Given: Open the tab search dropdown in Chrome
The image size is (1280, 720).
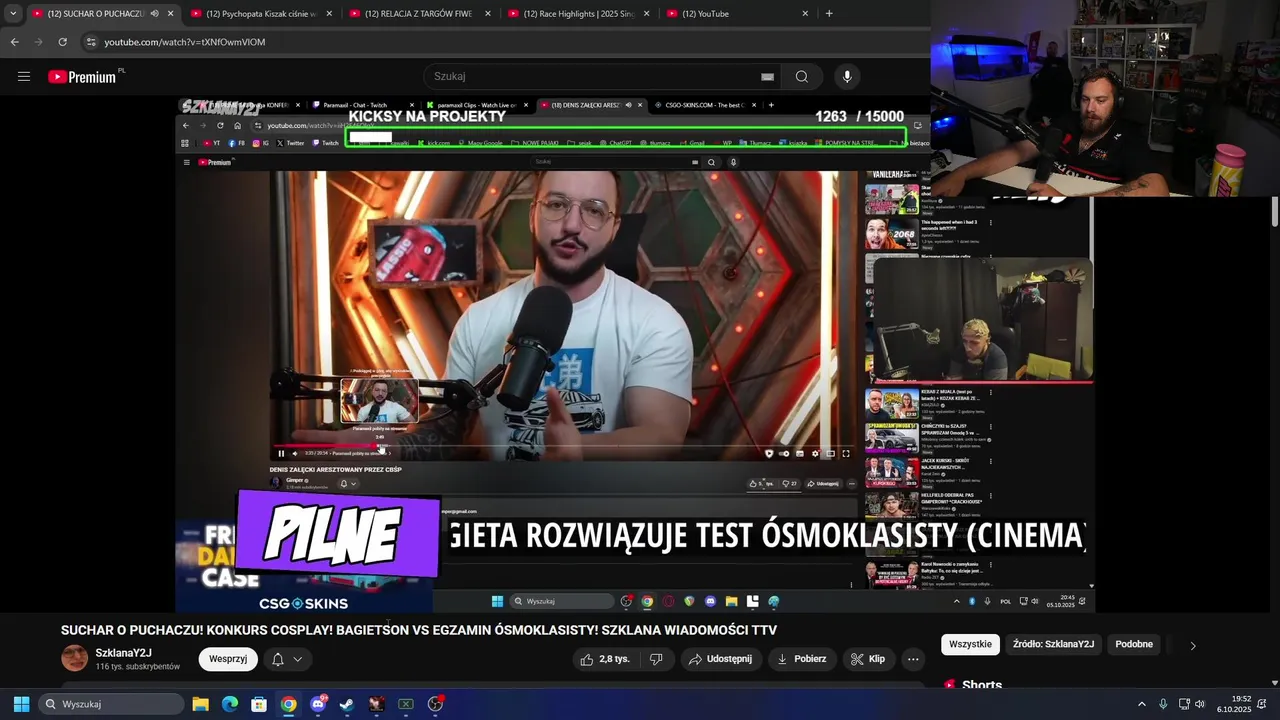Looking at the screenshot, I should coord(13,14).
